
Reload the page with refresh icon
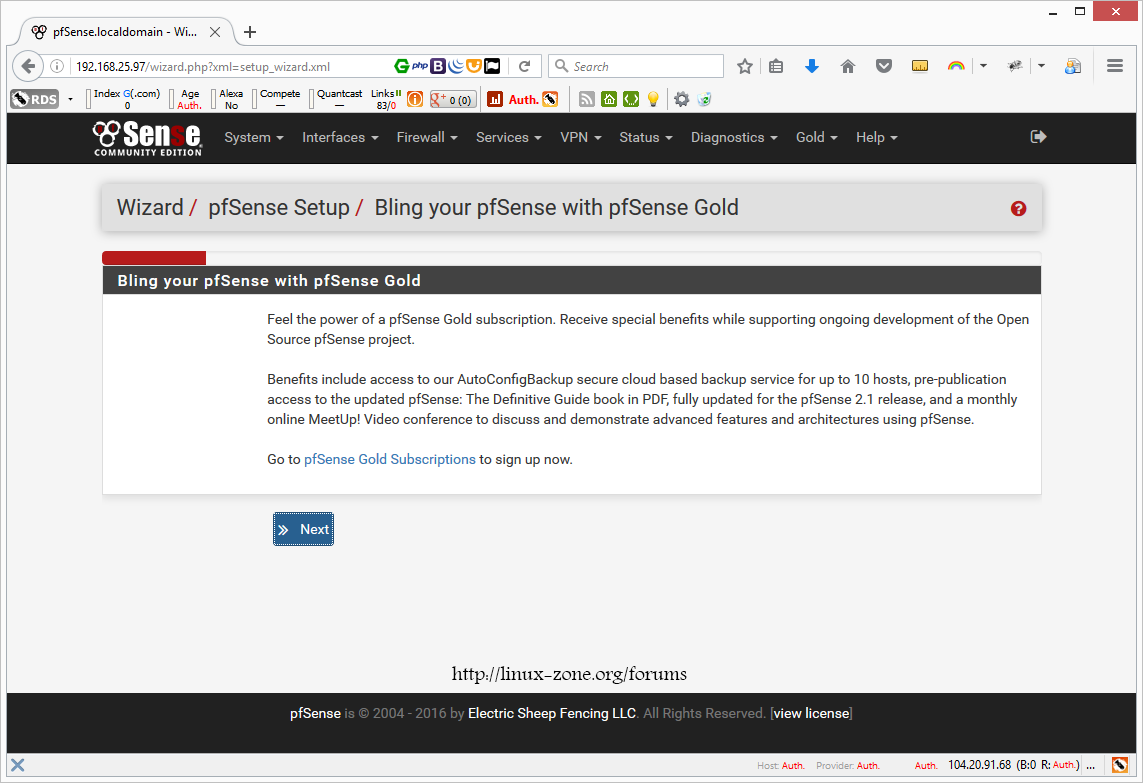click(x=524, y=66)
